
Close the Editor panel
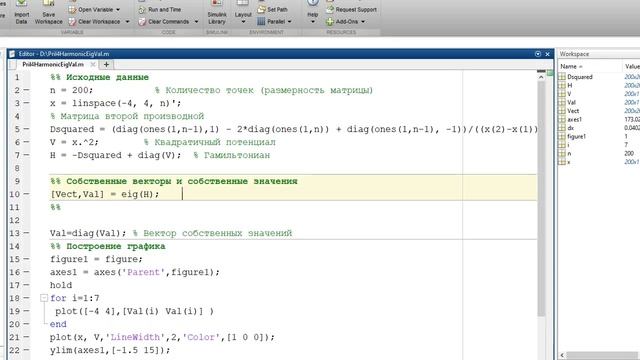coord(548,54)
